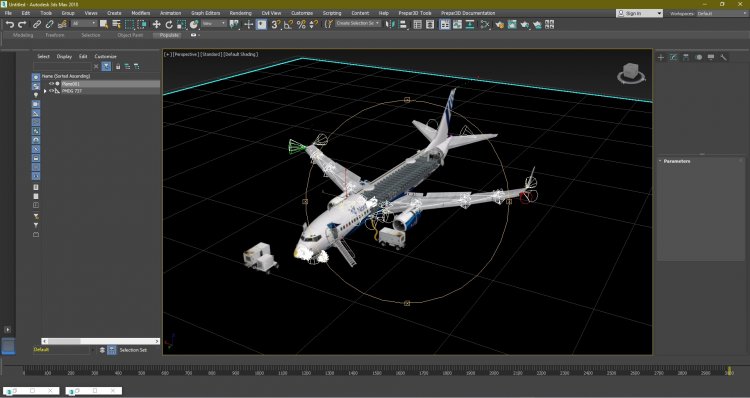The height and width of the screenshot is (398, 750).
Task: Click the time slider at frame 3000
Action: 729,371
